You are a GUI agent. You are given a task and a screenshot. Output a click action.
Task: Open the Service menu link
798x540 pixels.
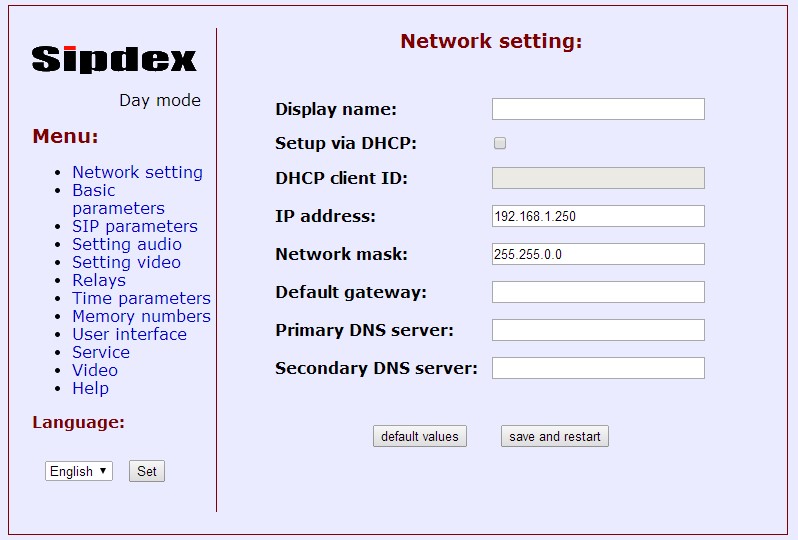[101, 352]
